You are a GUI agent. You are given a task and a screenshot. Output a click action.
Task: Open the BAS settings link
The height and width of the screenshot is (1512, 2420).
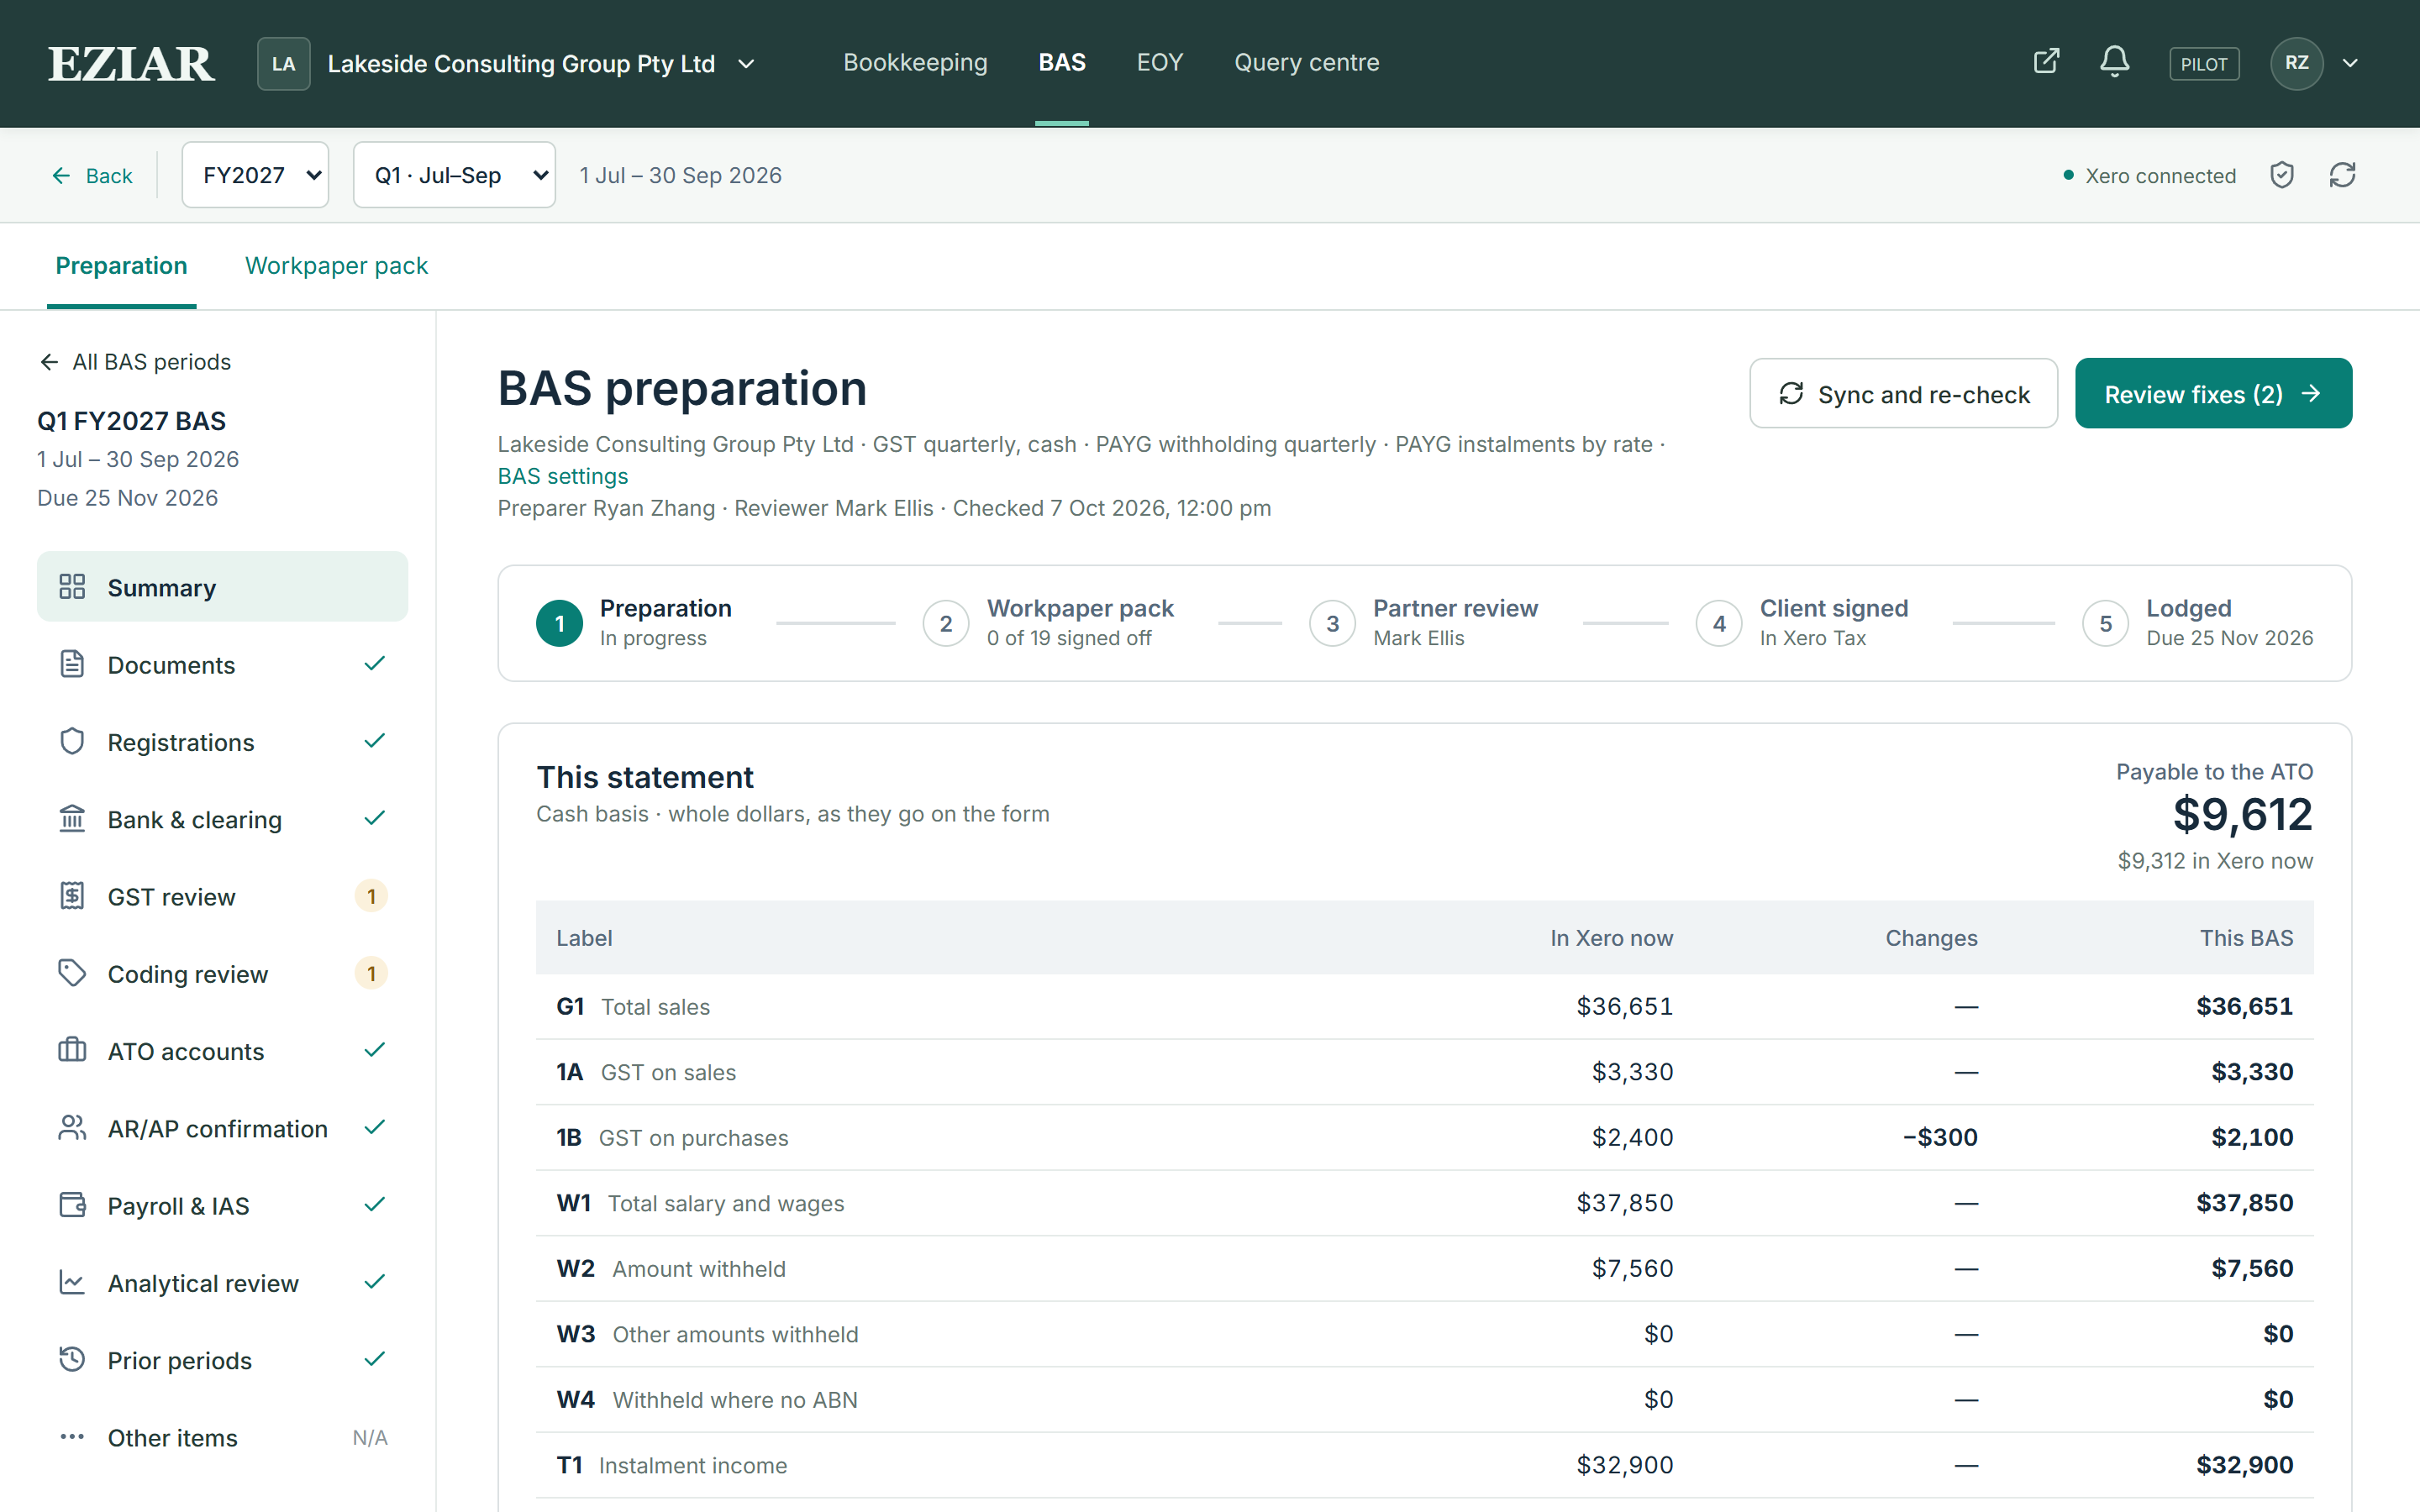563,476
